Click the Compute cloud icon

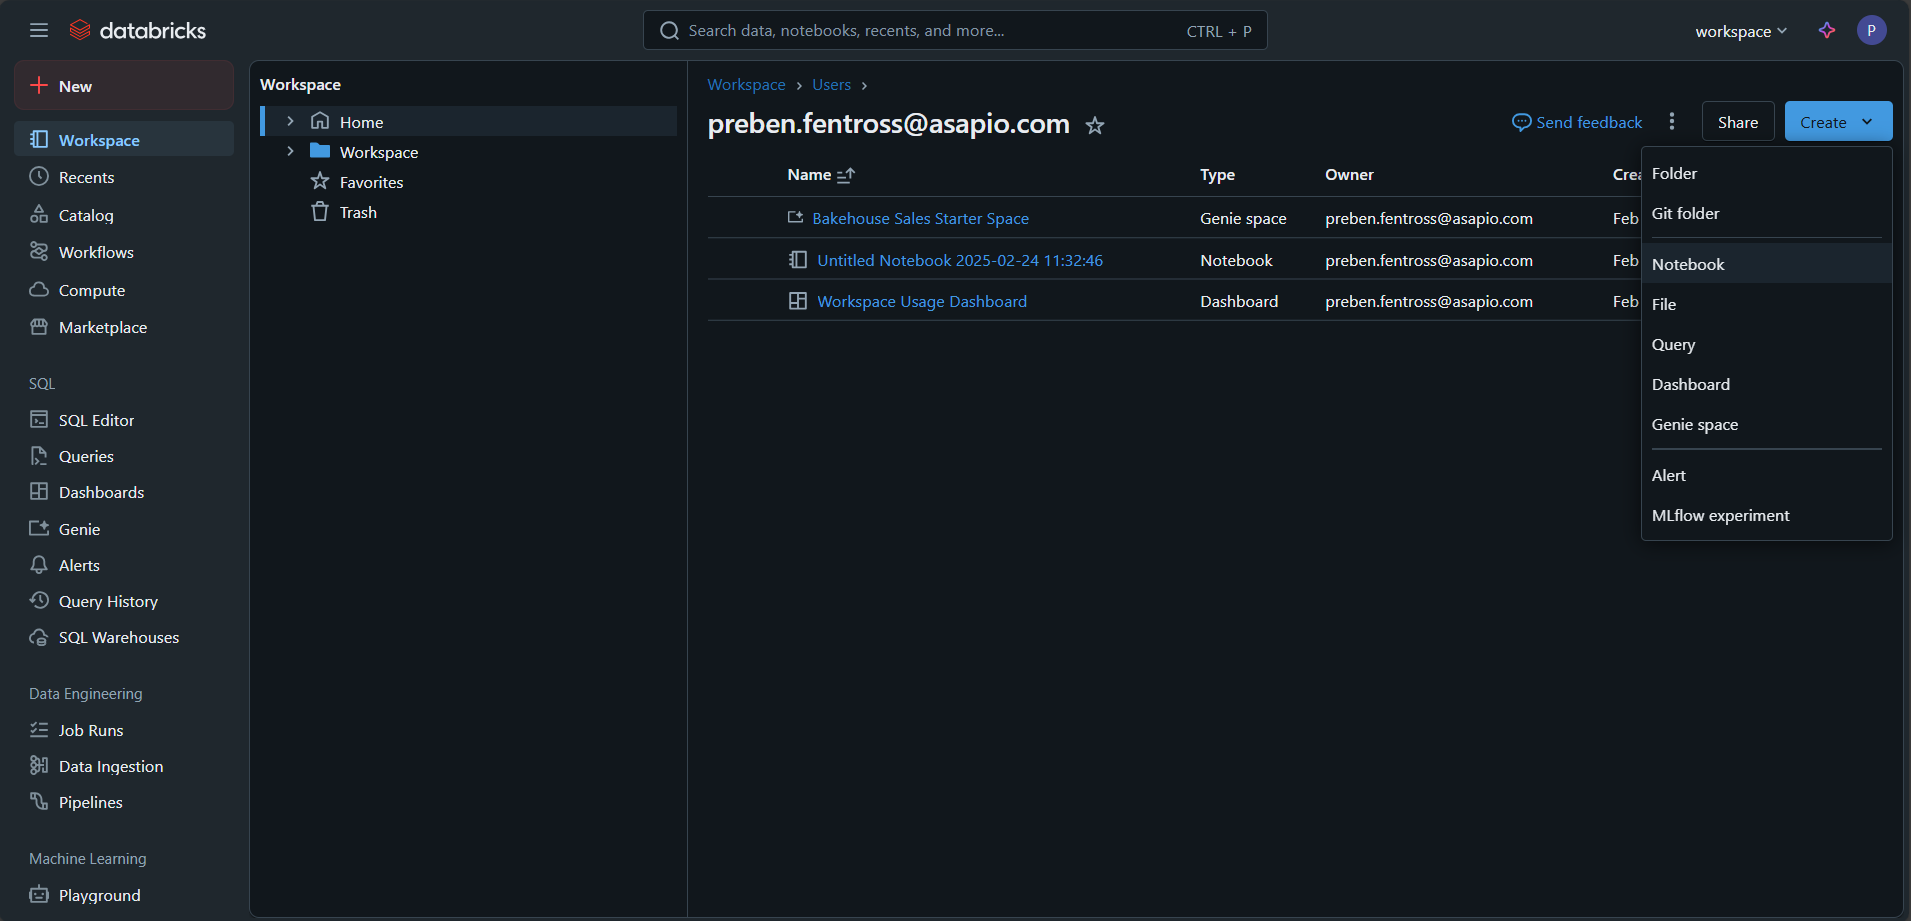(x=39, y=289)
